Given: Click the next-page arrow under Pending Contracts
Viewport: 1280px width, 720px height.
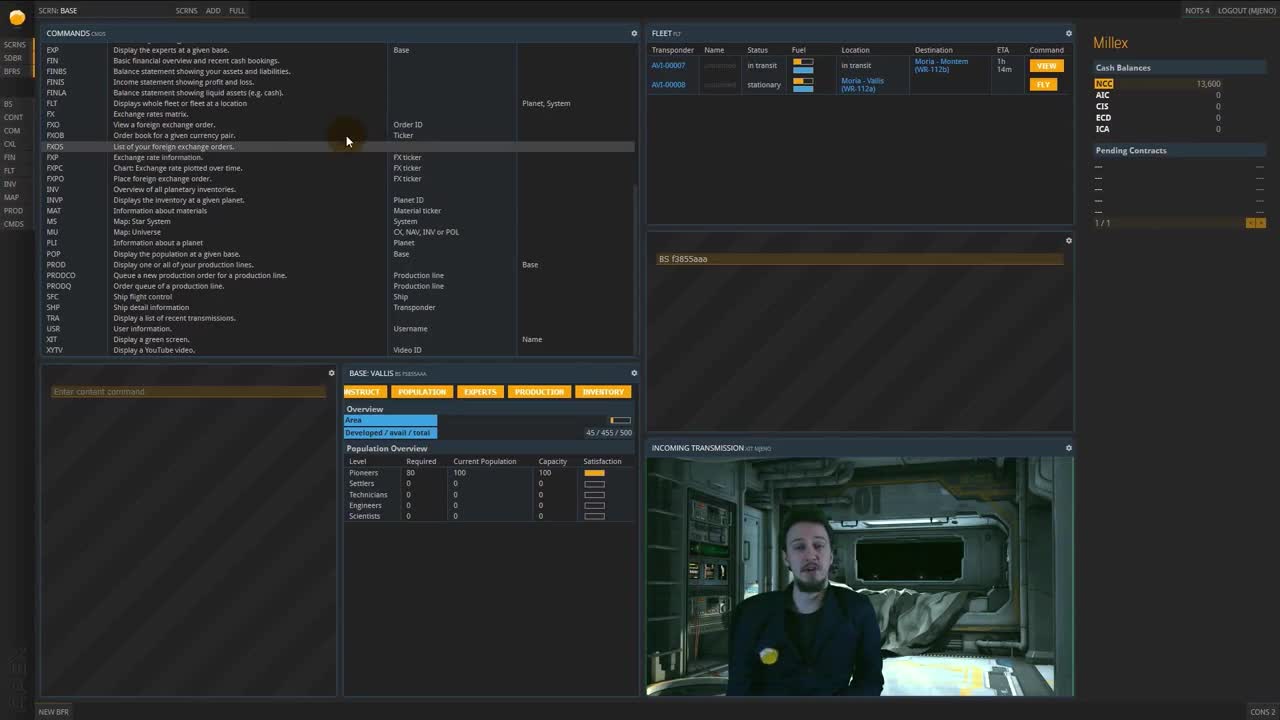Looking at the screenshot, I should tap(1260, 223).
